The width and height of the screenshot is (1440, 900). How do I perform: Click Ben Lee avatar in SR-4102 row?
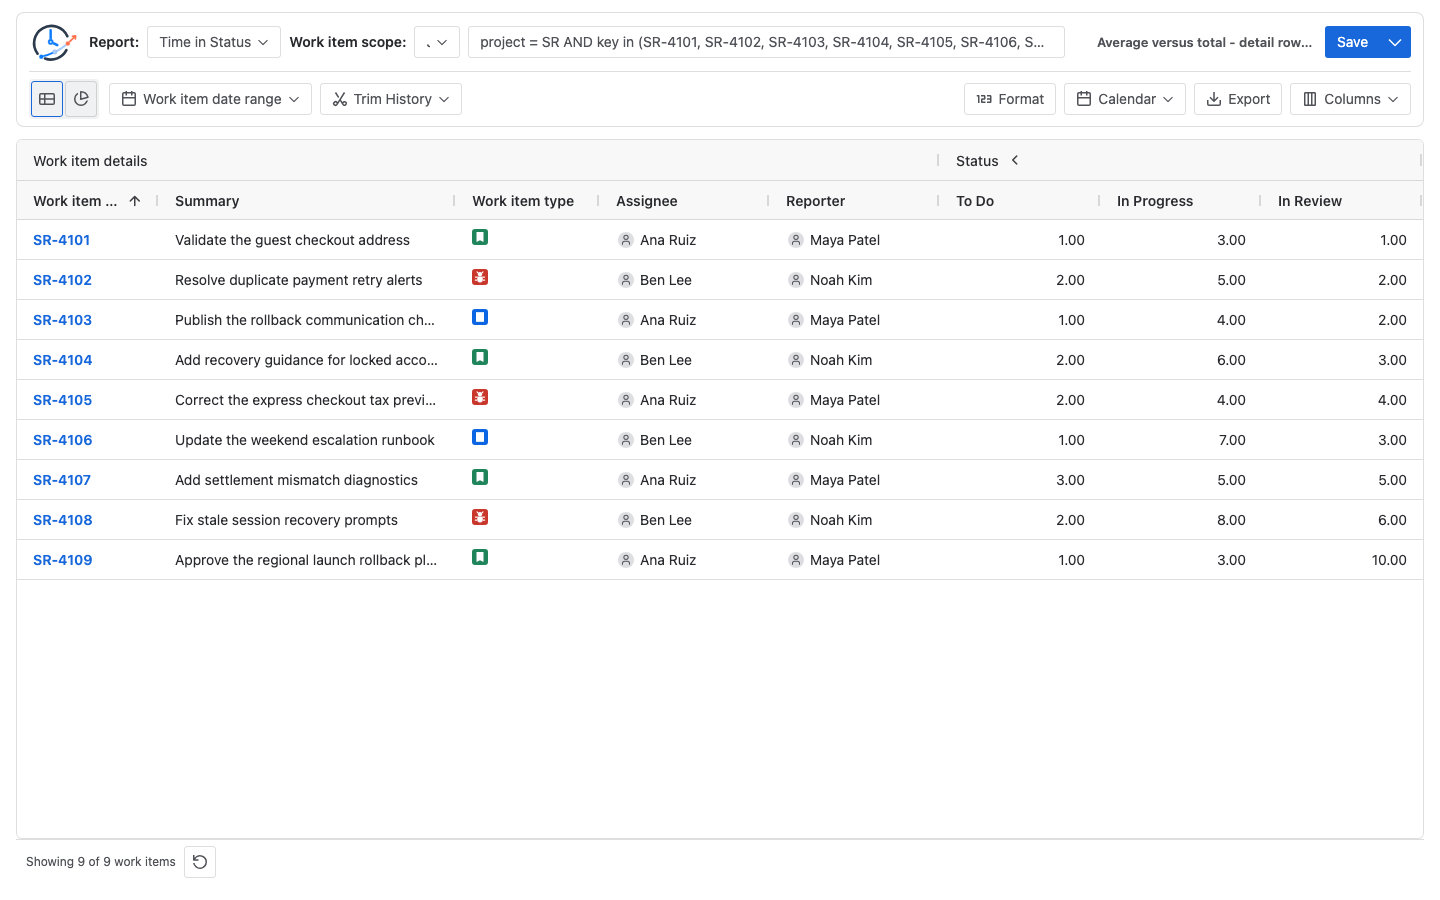pos(626,280)
